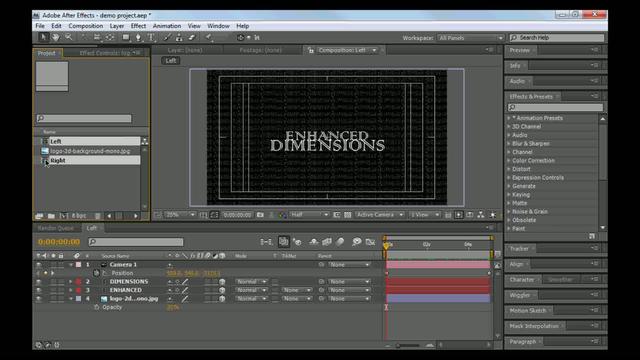Select the Clone Stamp tool
The image size is (640, 360).
pyautogui.click(x=179, y=38)
